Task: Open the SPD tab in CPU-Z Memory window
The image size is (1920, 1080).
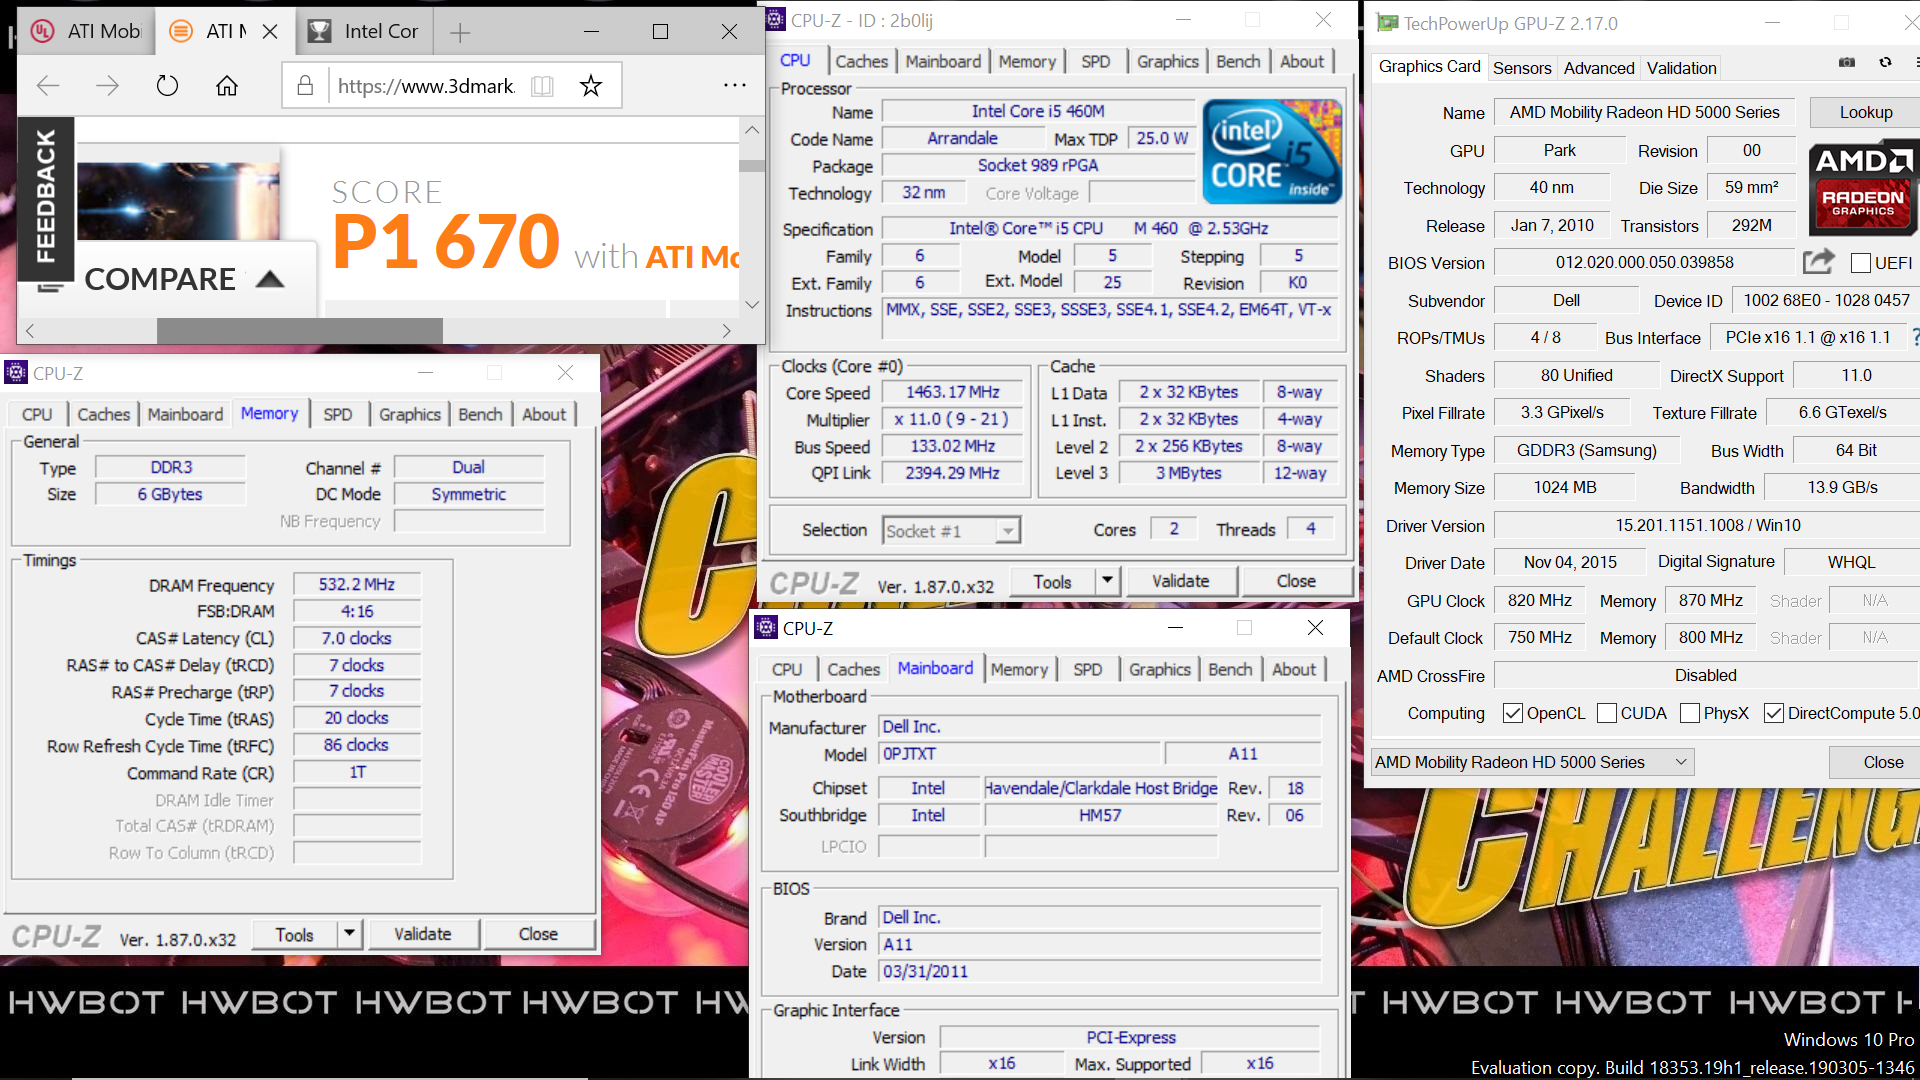Action: tap(338, 414)
